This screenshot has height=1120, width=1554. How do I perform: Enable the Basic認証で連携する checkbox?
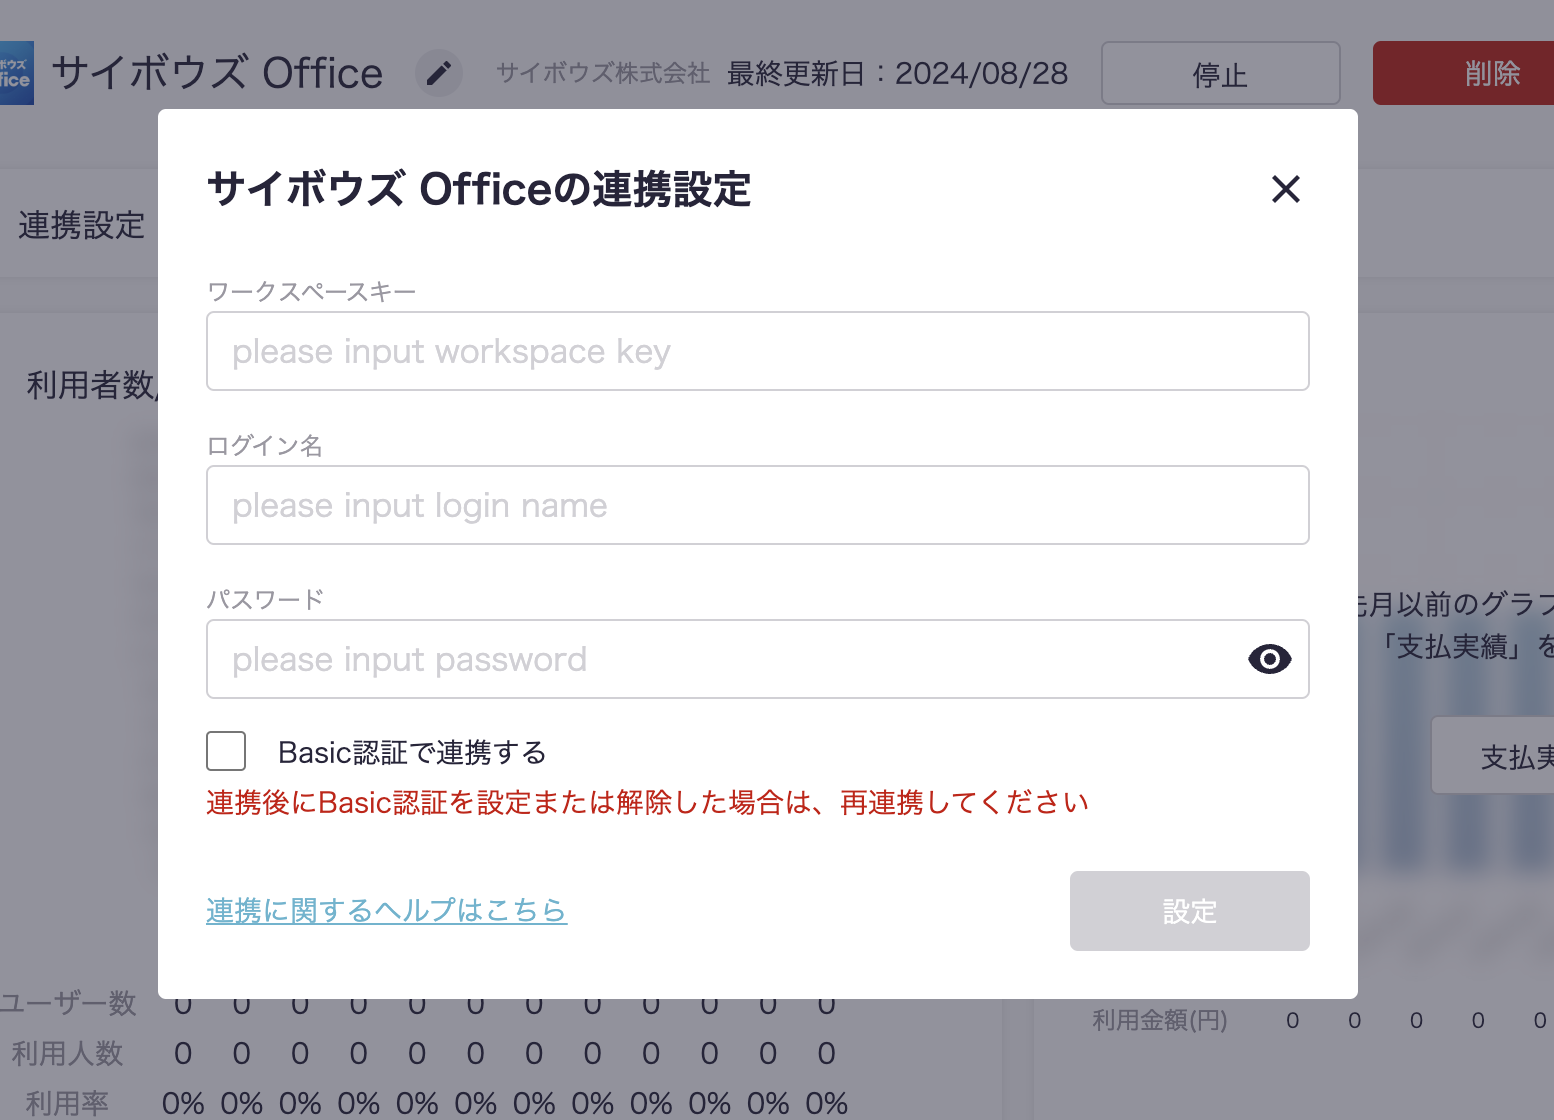pos(226,751)
